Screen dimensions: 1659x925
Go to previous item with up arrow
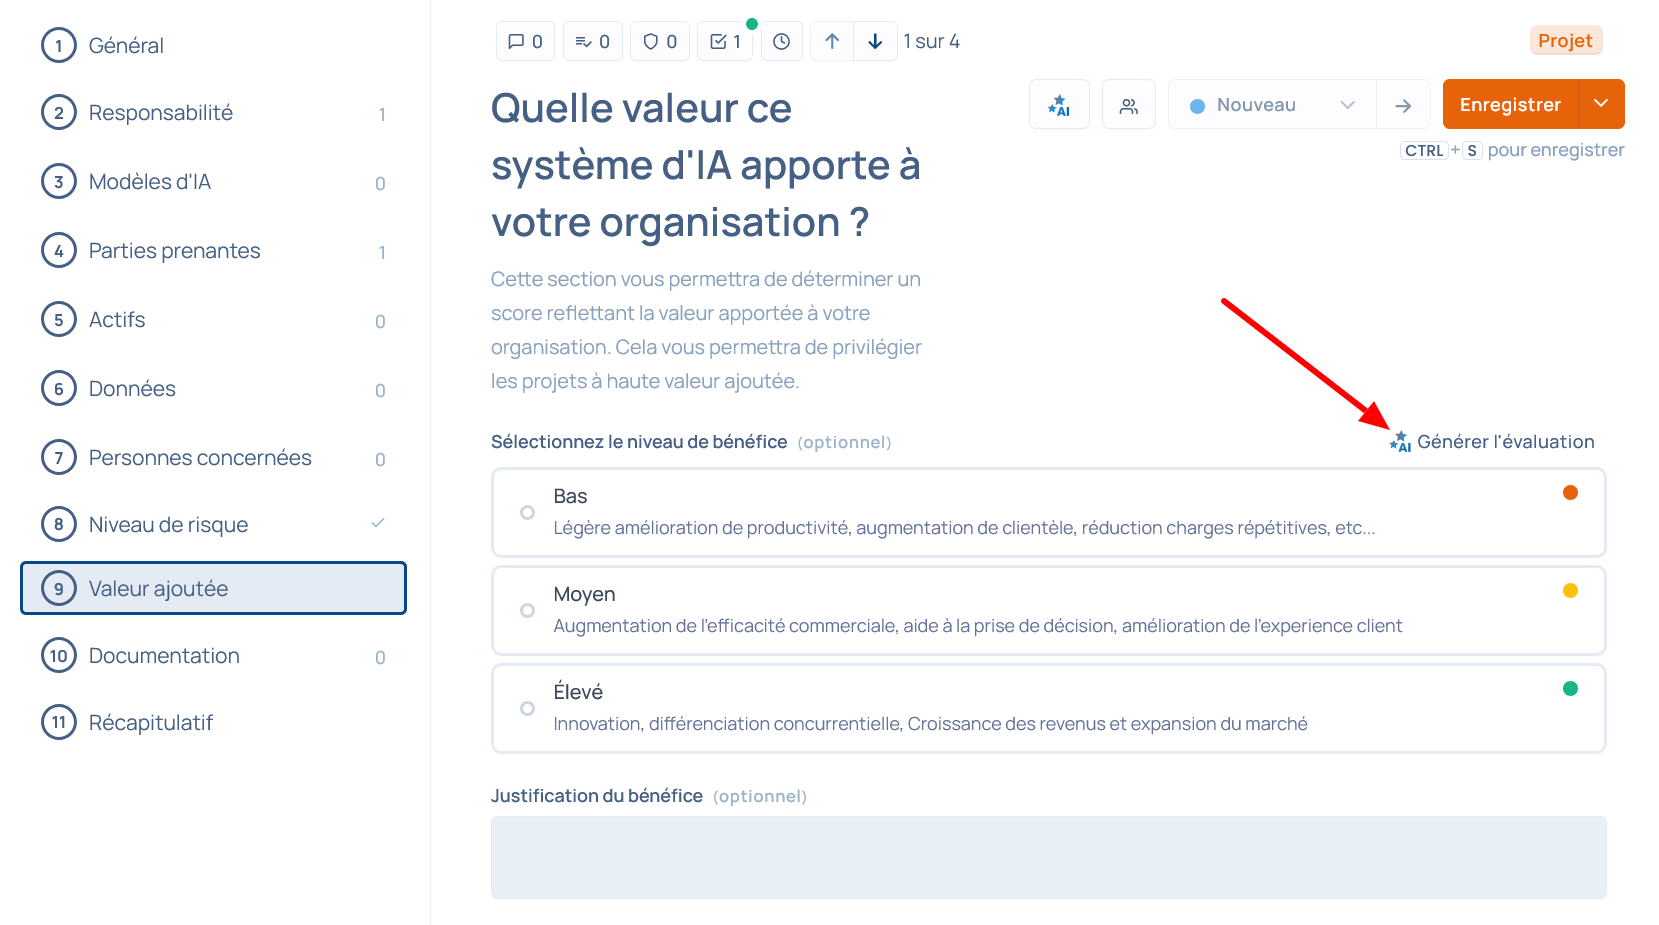tap(832, 42)
